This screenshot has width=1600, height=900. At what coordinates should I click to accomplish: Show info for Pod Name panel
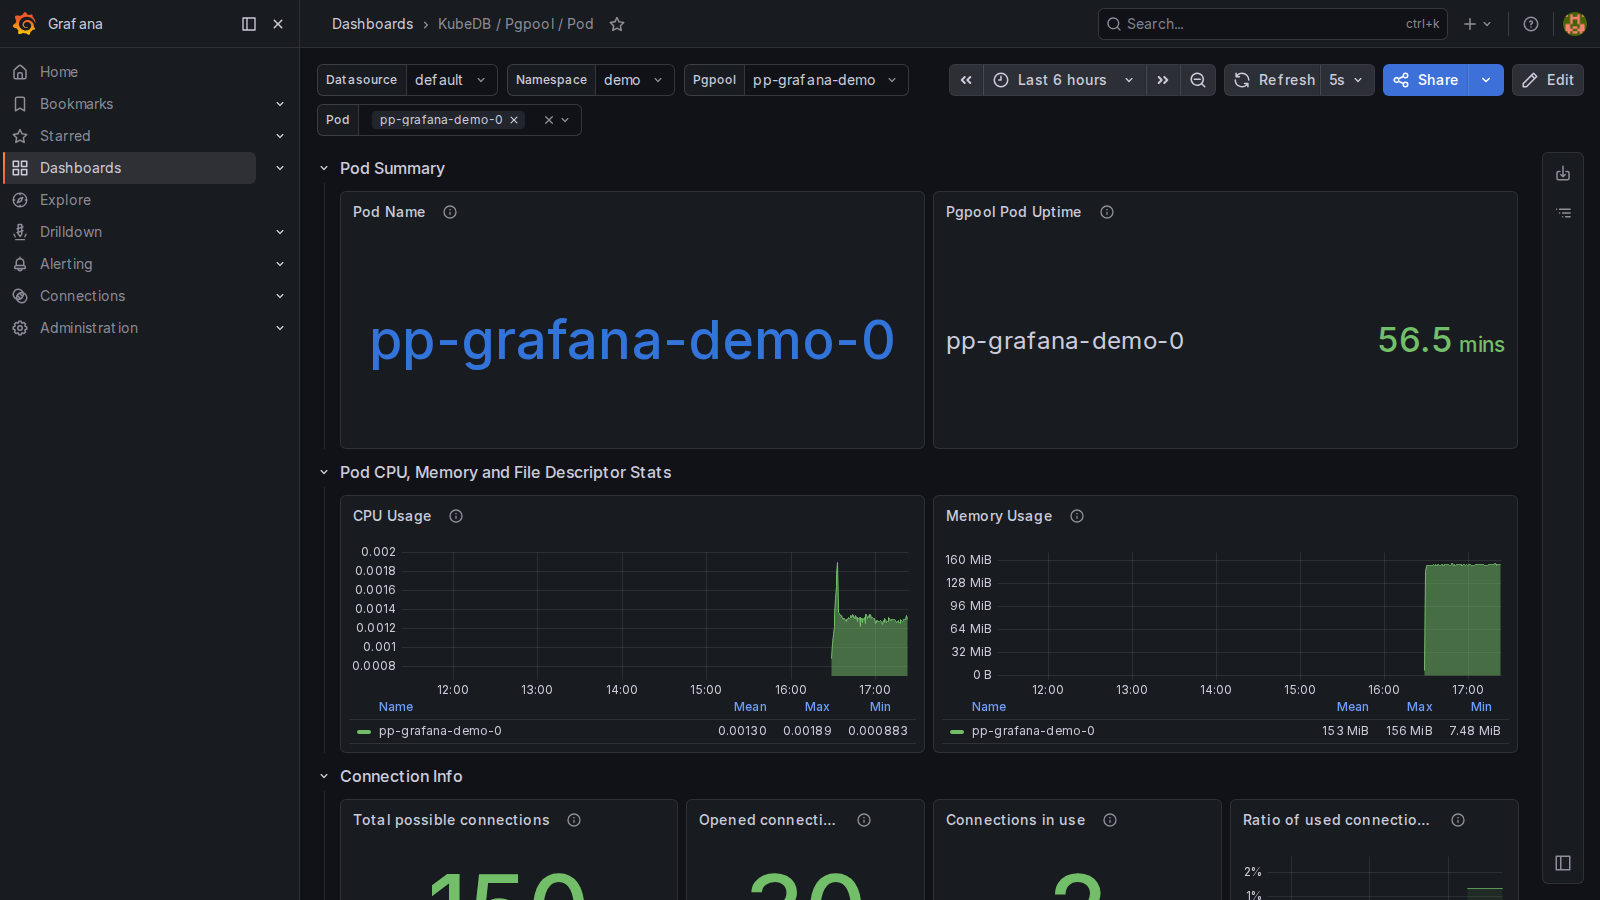[x=450, y=212]
